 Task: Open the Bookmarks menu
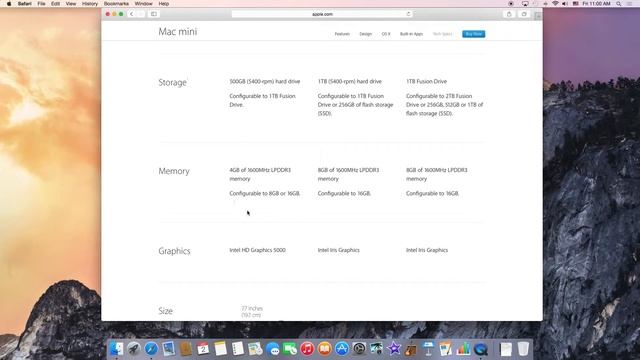click(116, 4)
